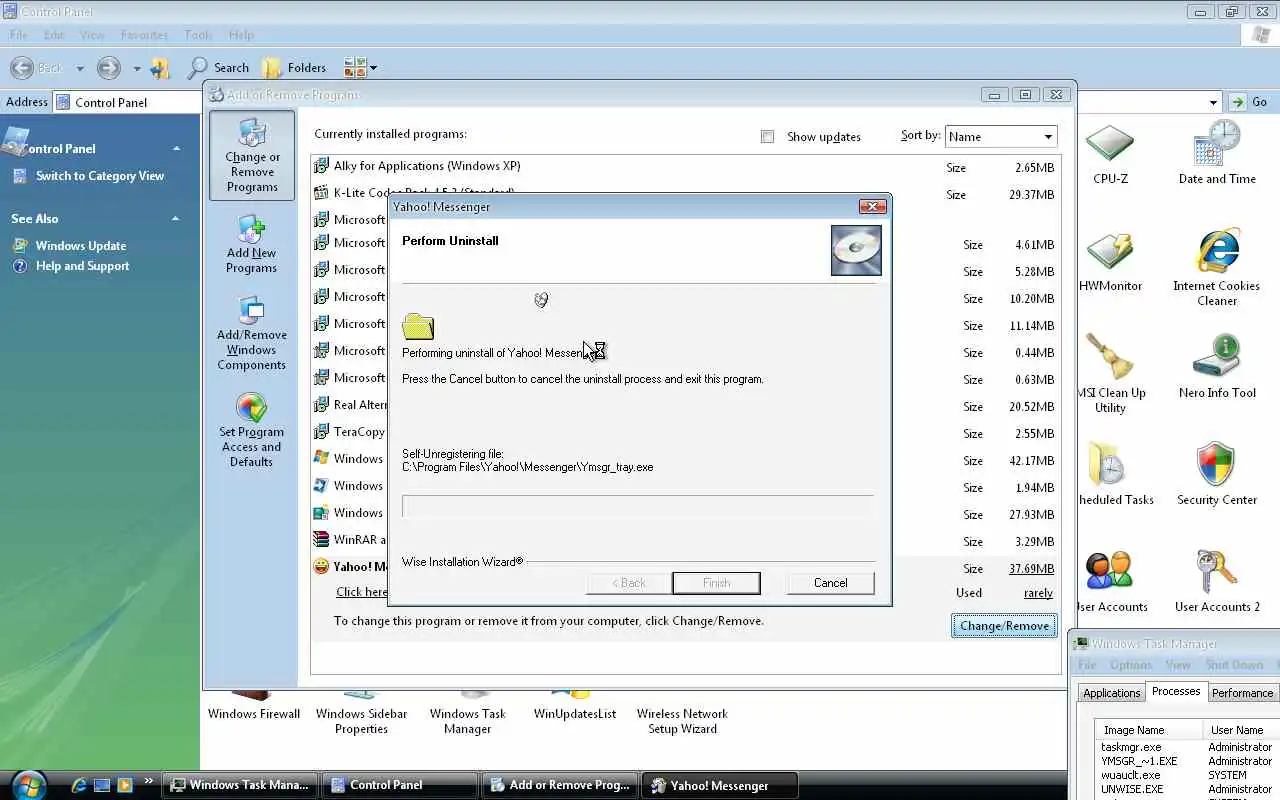Open Windows Task Manager control panel item
Viewport: 1280px width, 800px height.
pos(468,713)
